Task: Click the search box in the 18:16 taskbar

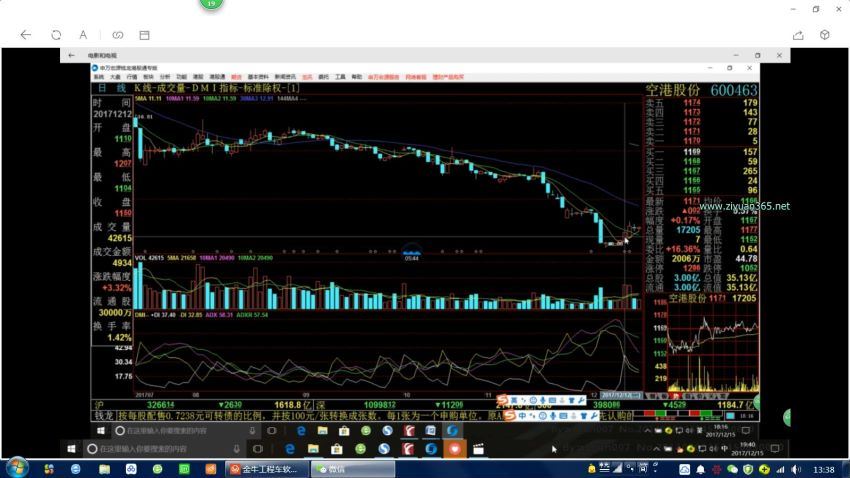Action: pyautogui.click(x=186, y=431)
